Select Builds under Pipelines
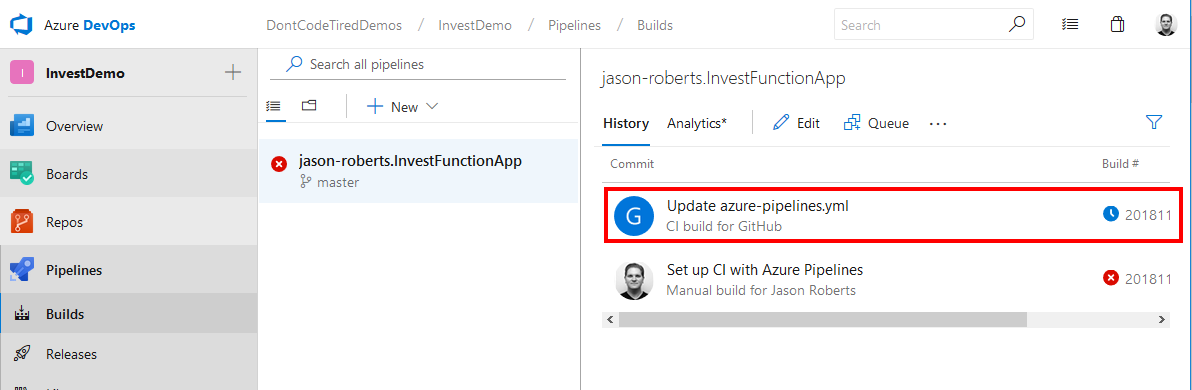1192x390 pixels. point(128,314)
